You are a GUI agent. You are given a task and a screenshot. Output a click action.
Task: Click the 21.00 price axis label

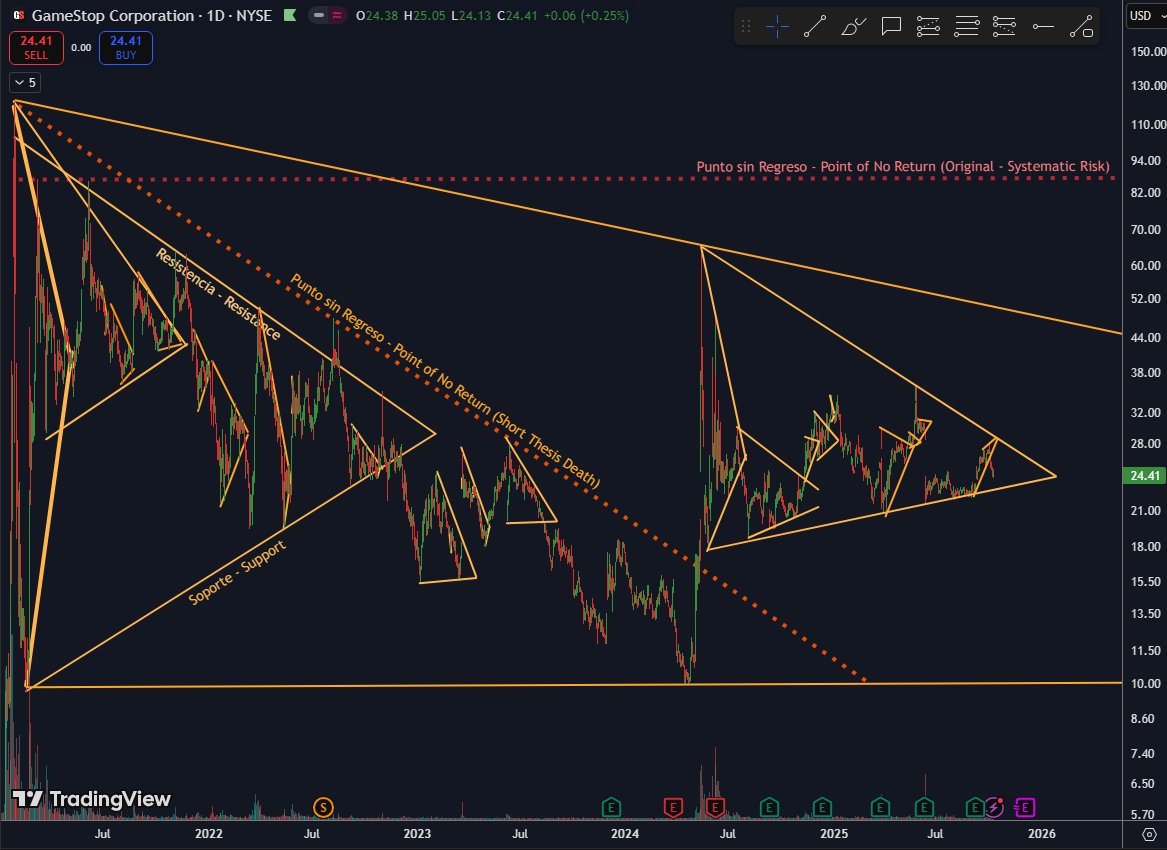pyautogui.click(x=1146, y=511)
